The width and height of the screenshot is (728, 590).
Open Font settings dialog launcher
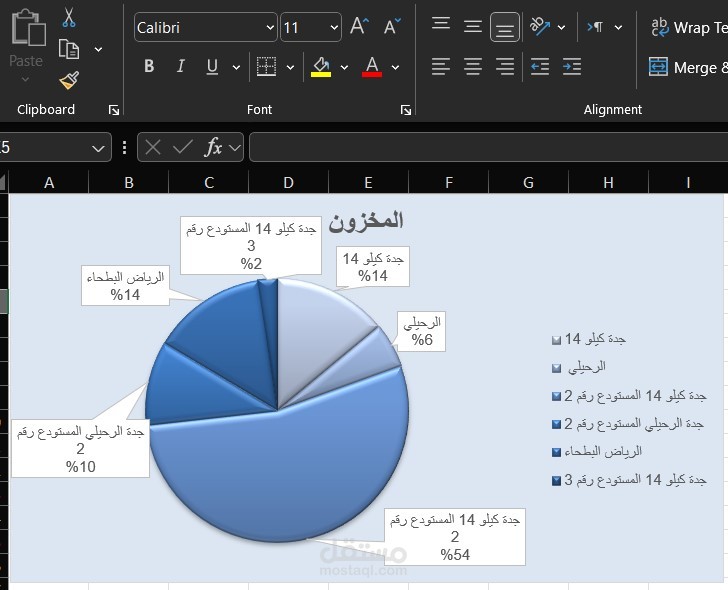pos(406,110)
